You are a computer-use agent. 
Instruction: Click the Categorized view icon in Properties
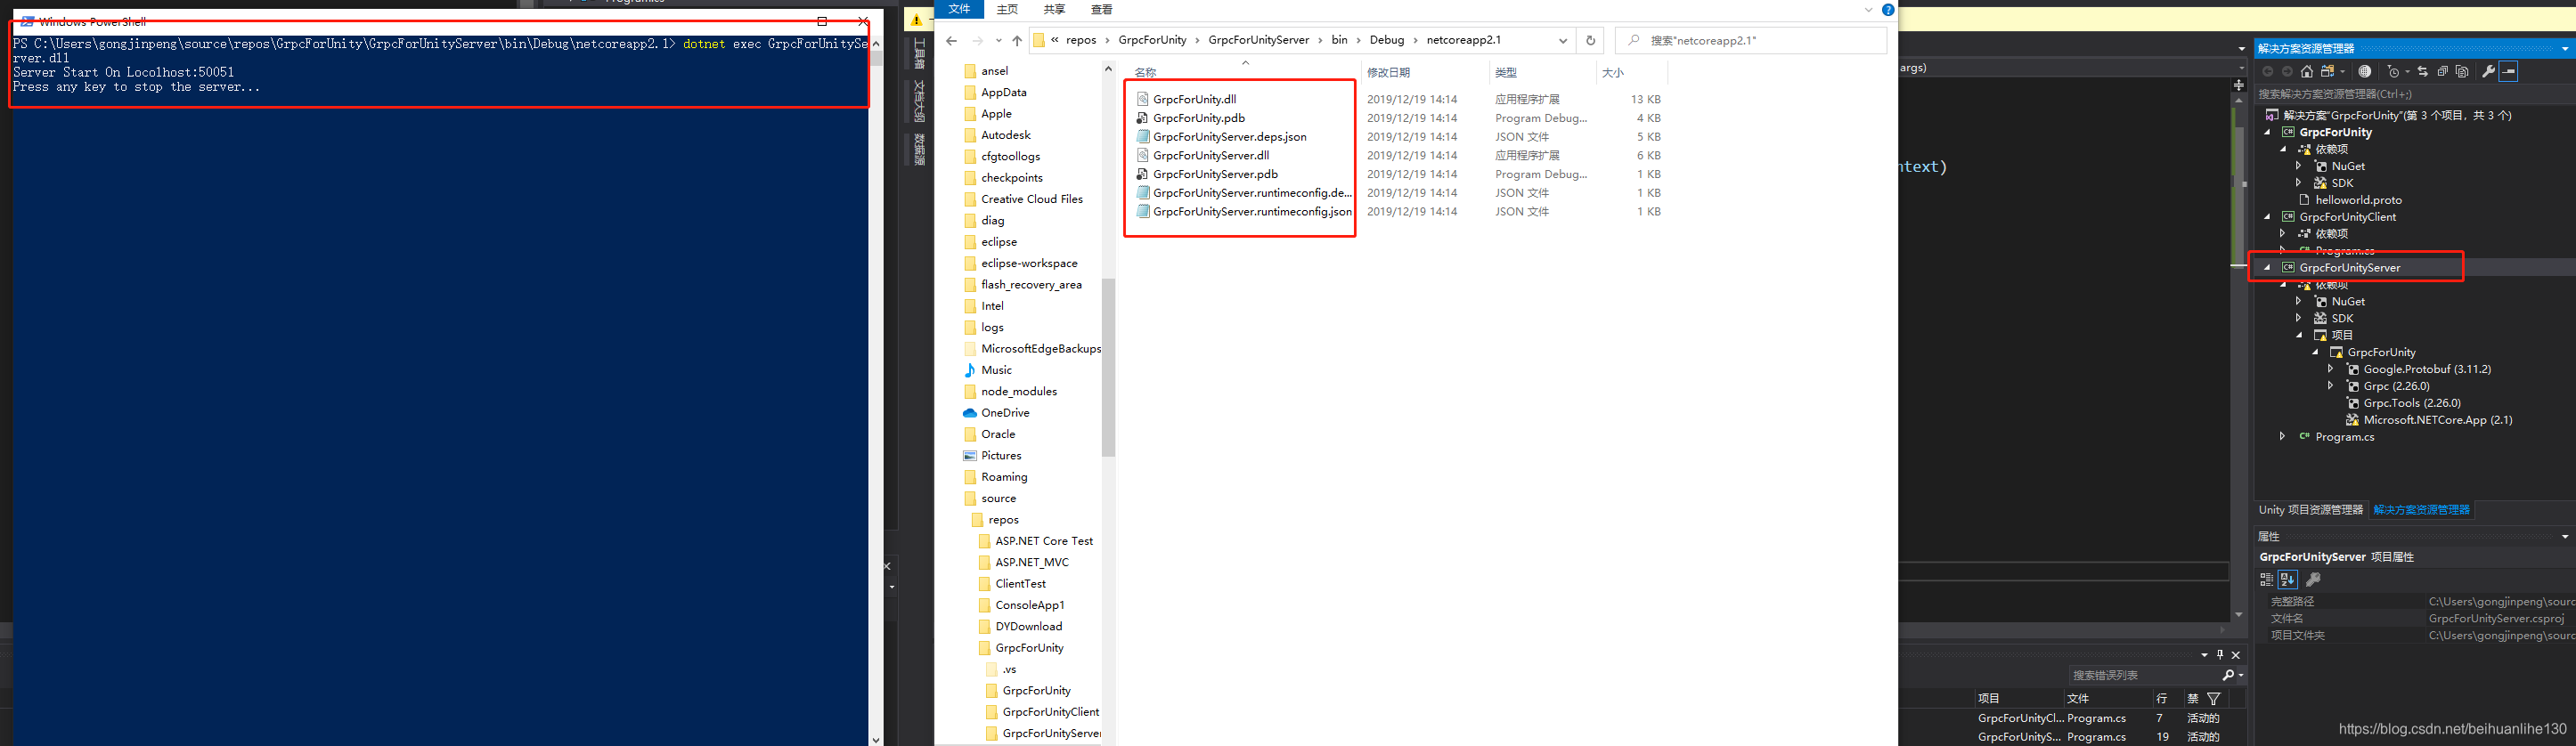click(2266, 579)
